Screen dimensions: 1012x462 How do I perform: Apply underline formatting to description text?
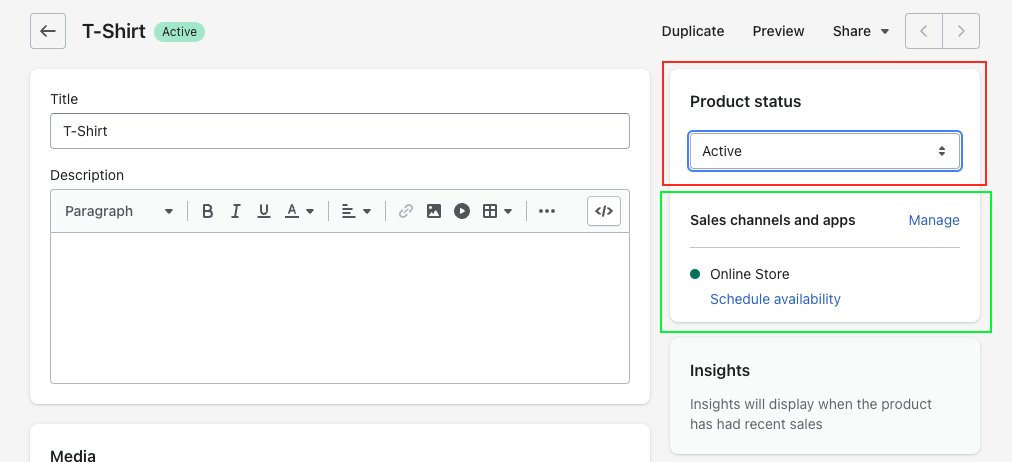pos(264,211)
